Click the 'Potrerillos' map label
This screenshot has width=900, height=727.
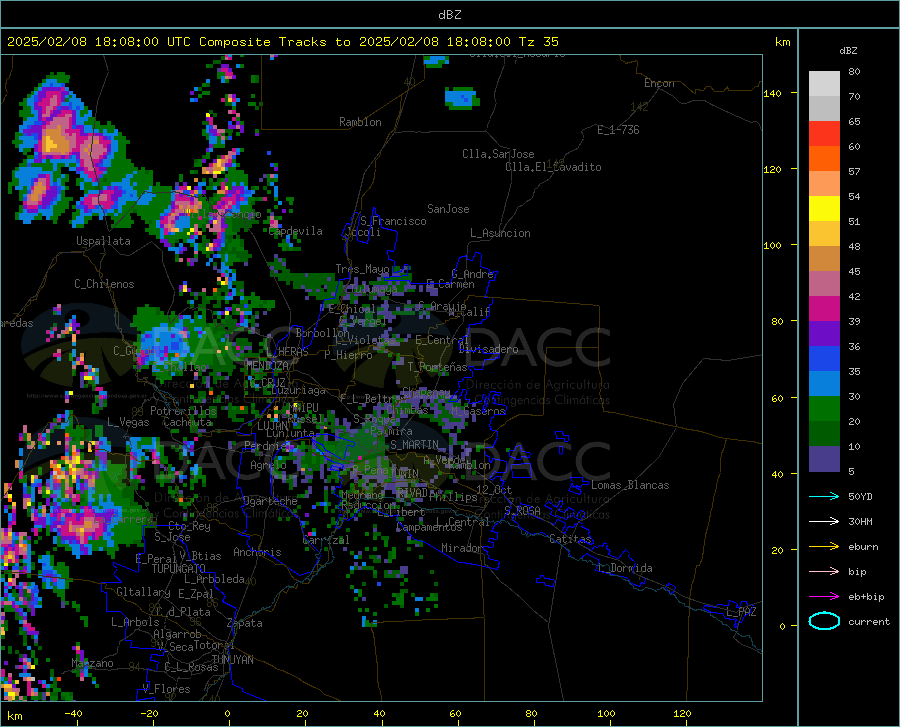pos(183,411)
